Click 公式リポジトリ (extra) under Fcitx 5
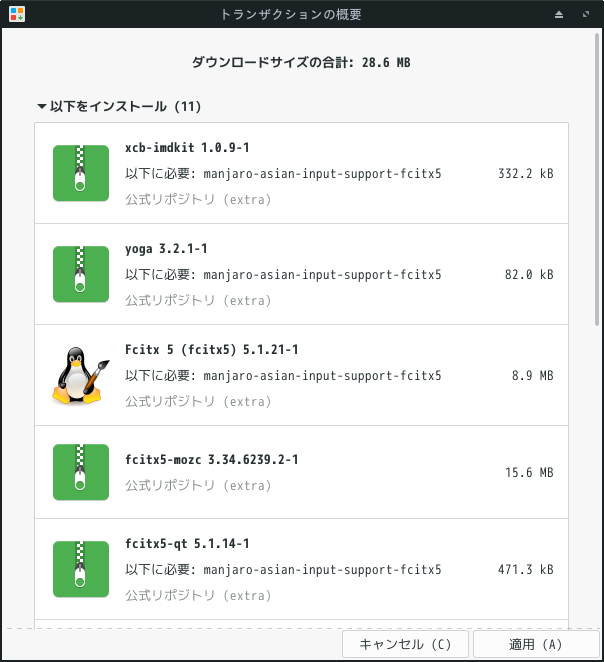The height and width of the screenshot is (662, 604). click(x=198, y=401)
